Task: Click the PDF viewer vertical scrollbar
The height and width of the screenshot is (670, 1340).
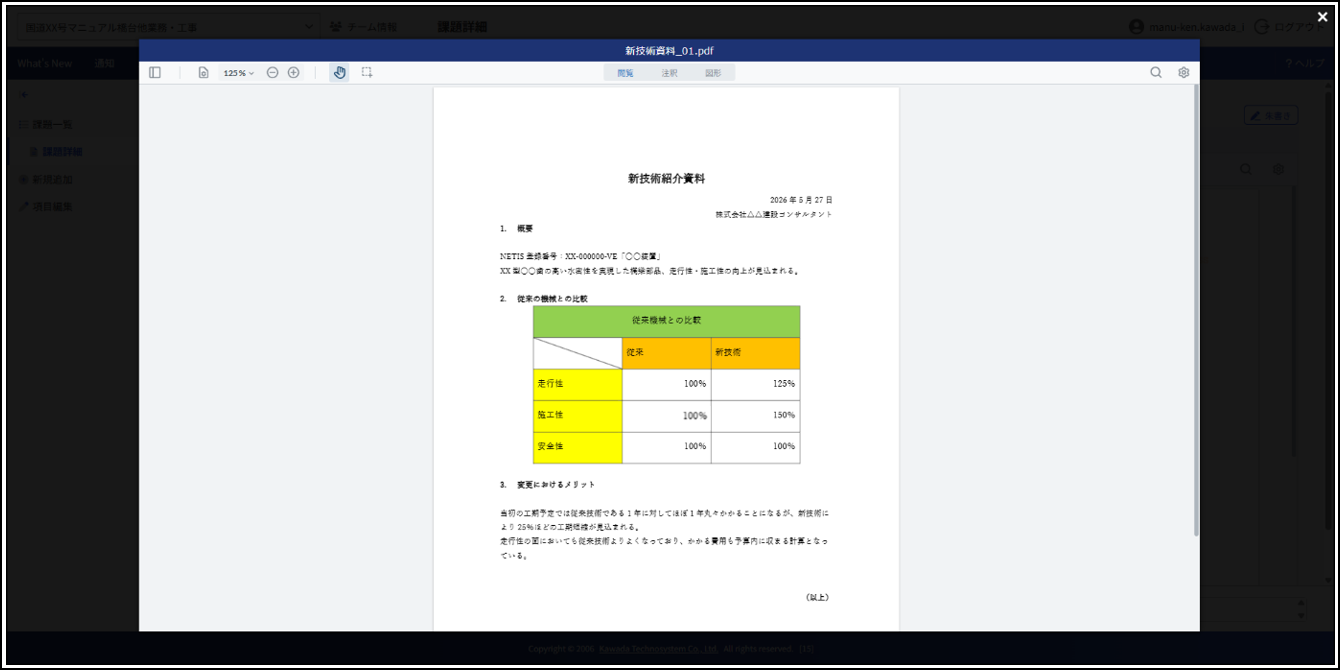Action: (x=1196, y=310)
